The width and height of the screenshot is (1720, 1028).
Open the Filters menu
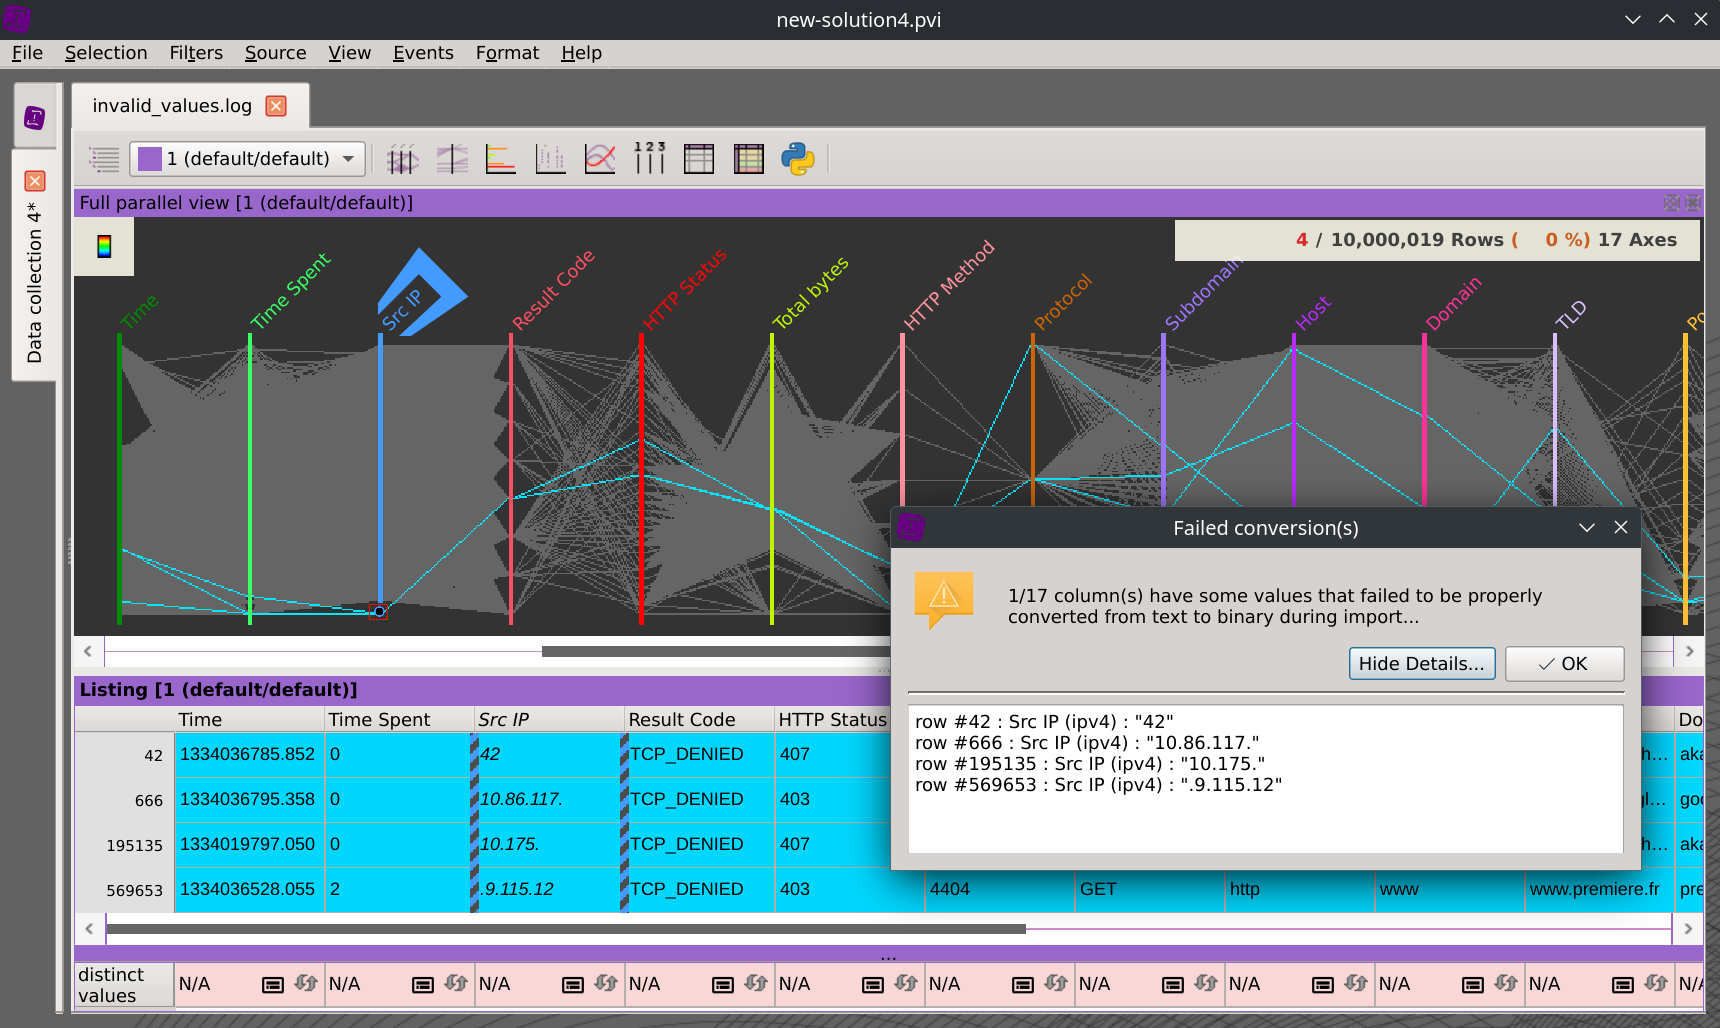pos(195,53)
